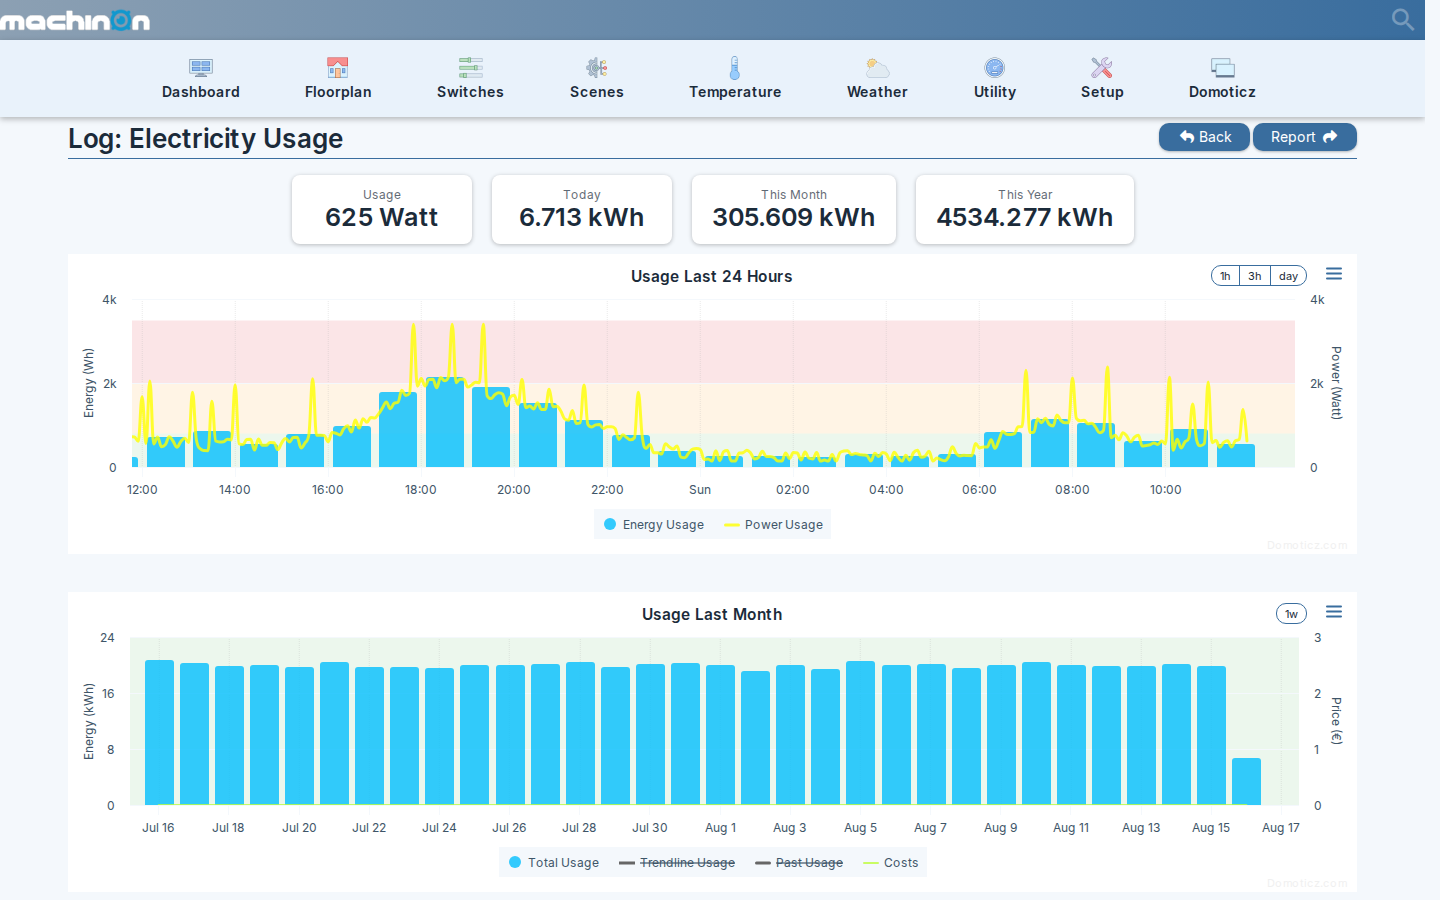The image size is (1440, 900).
Task: Select the day zoom range
Action: coord(1289,276)
